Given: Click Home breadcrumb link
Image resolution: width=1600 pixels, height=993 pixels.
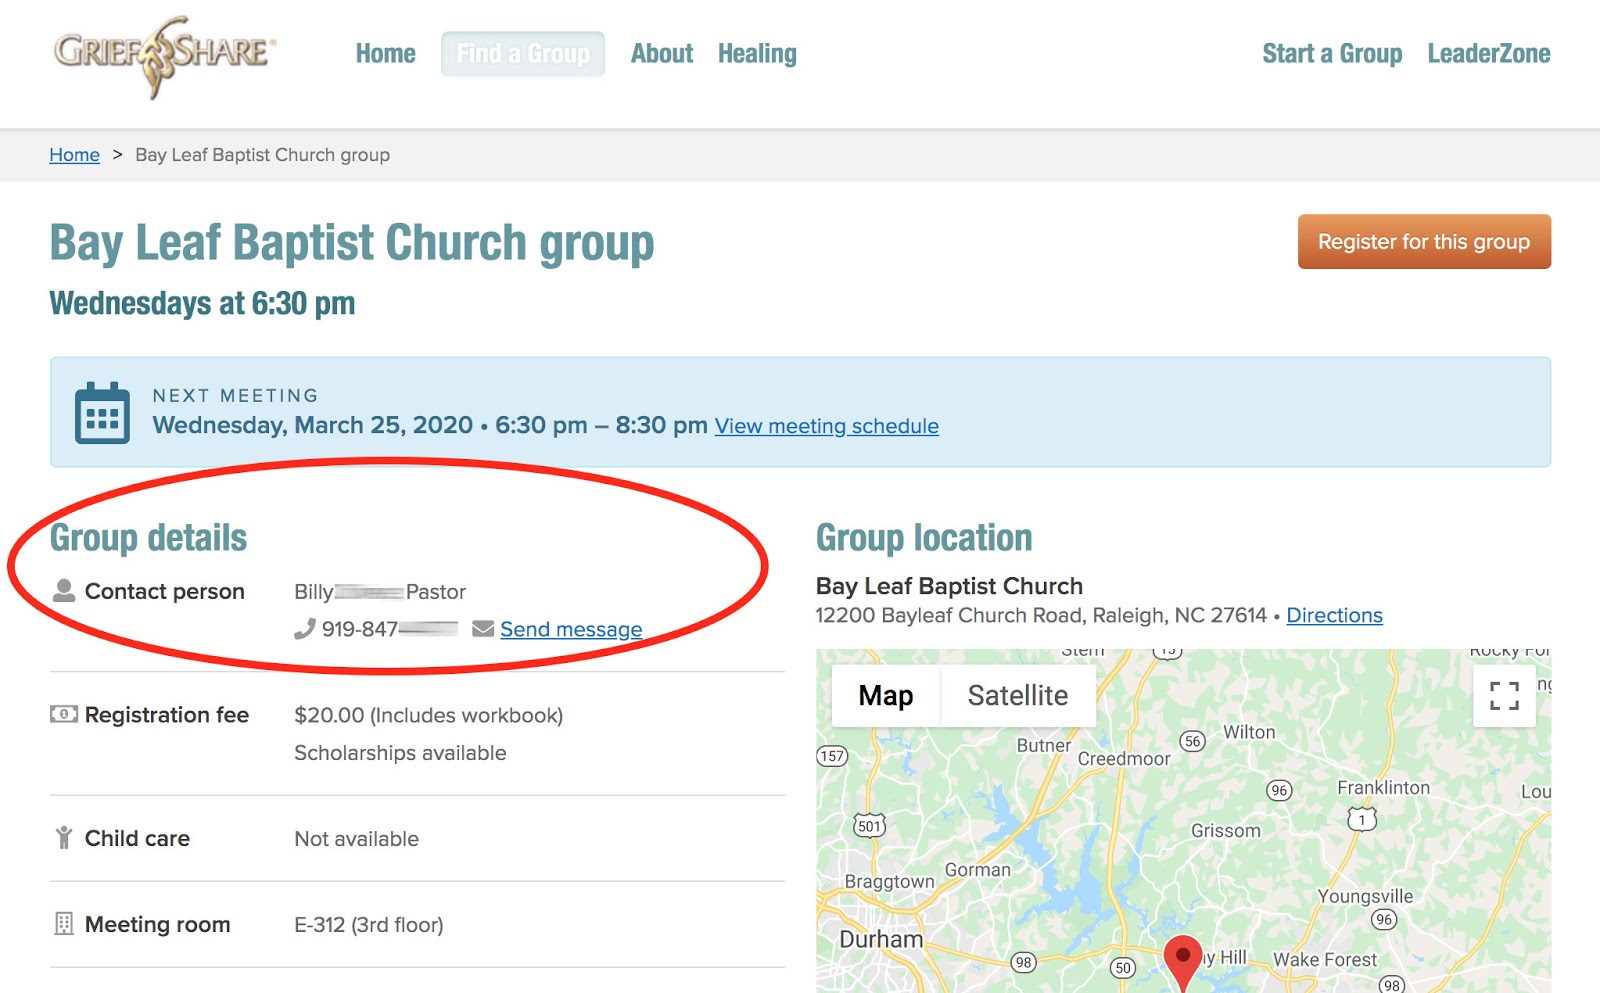Looking at the screenshot, I should point(74,155).
